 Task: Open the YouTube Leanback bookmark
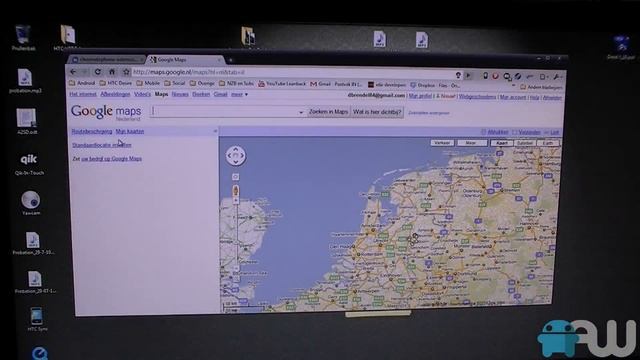point(282,84)
